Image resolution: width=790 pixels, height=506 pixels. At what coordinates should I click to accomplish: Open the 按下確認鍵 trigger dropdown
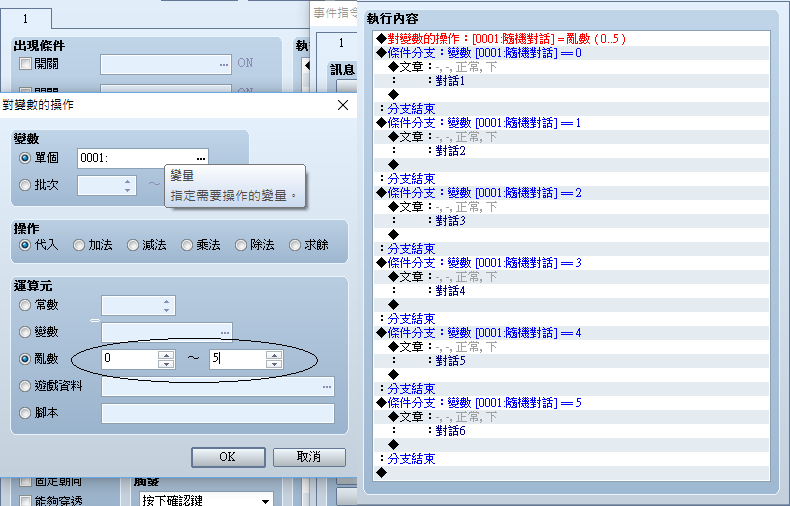(207, 500)
